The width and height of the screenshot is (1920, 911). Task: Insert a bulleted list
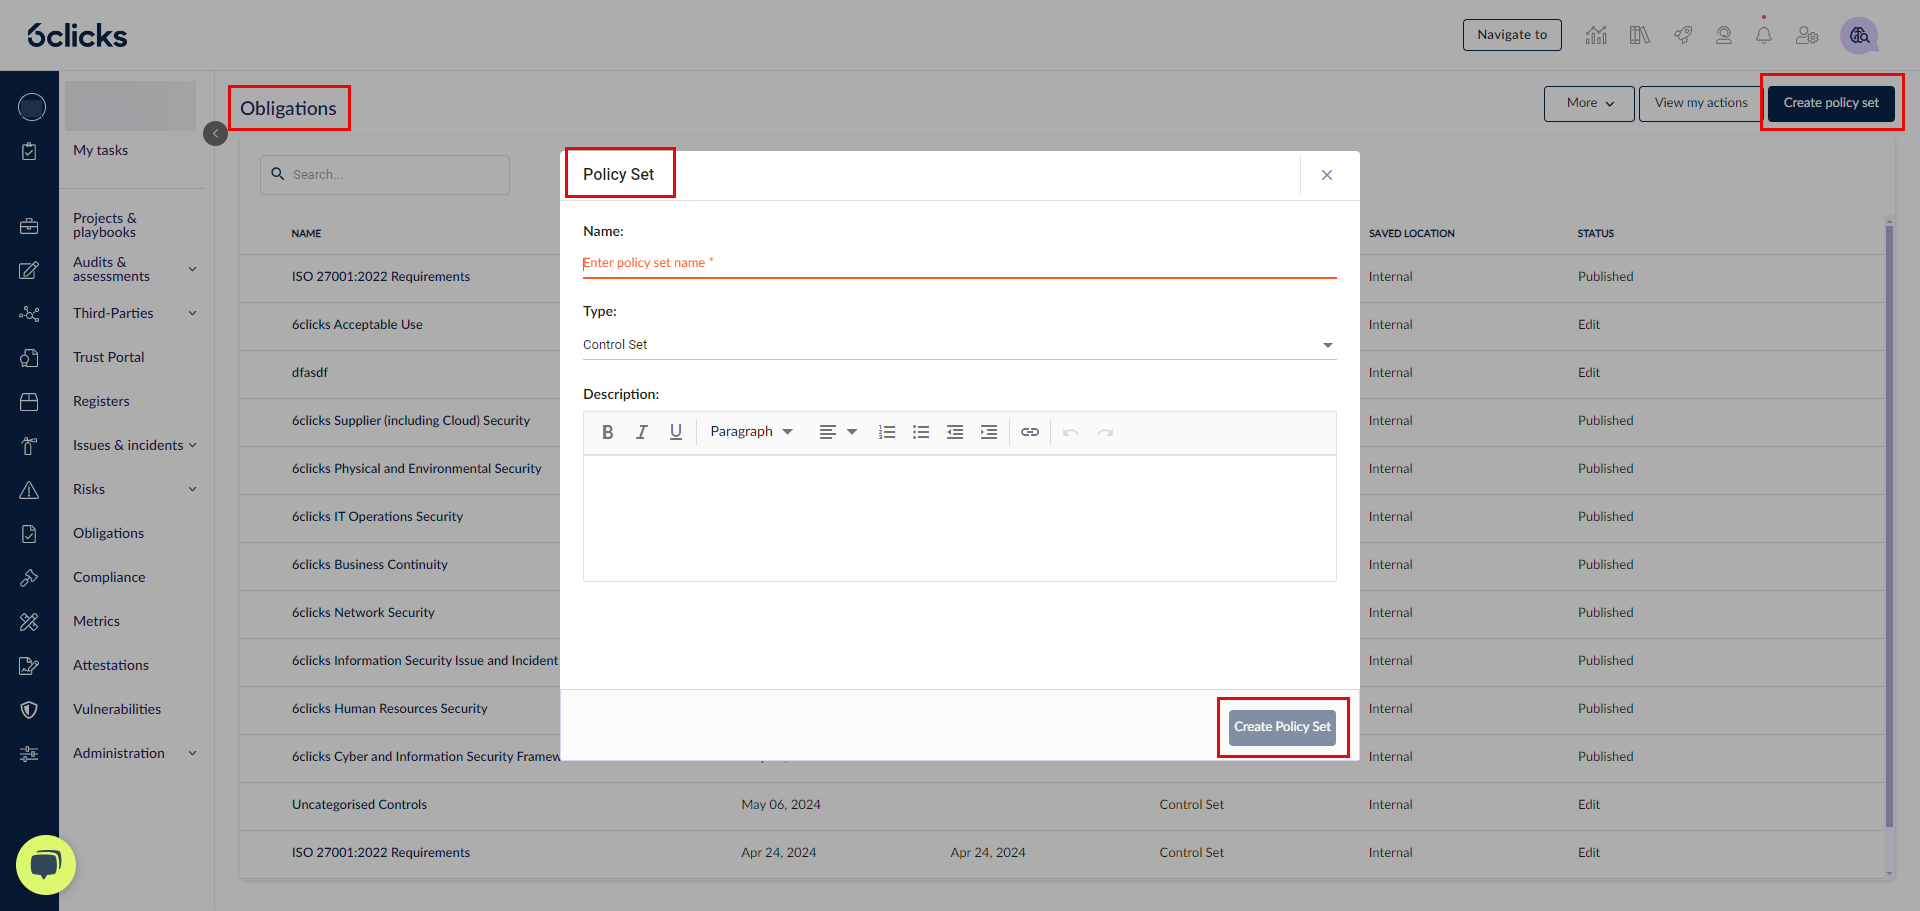921,432
